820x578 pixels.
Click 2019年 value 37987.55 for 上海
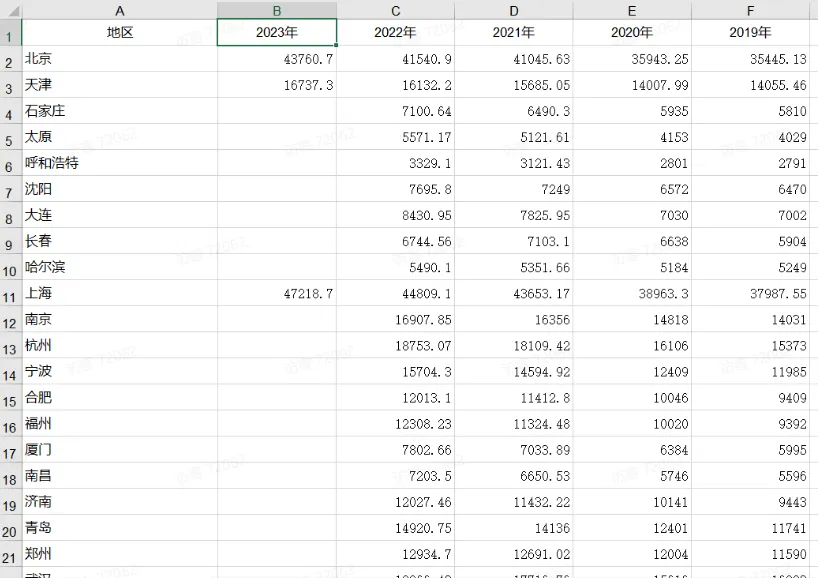tap(750, 293)
